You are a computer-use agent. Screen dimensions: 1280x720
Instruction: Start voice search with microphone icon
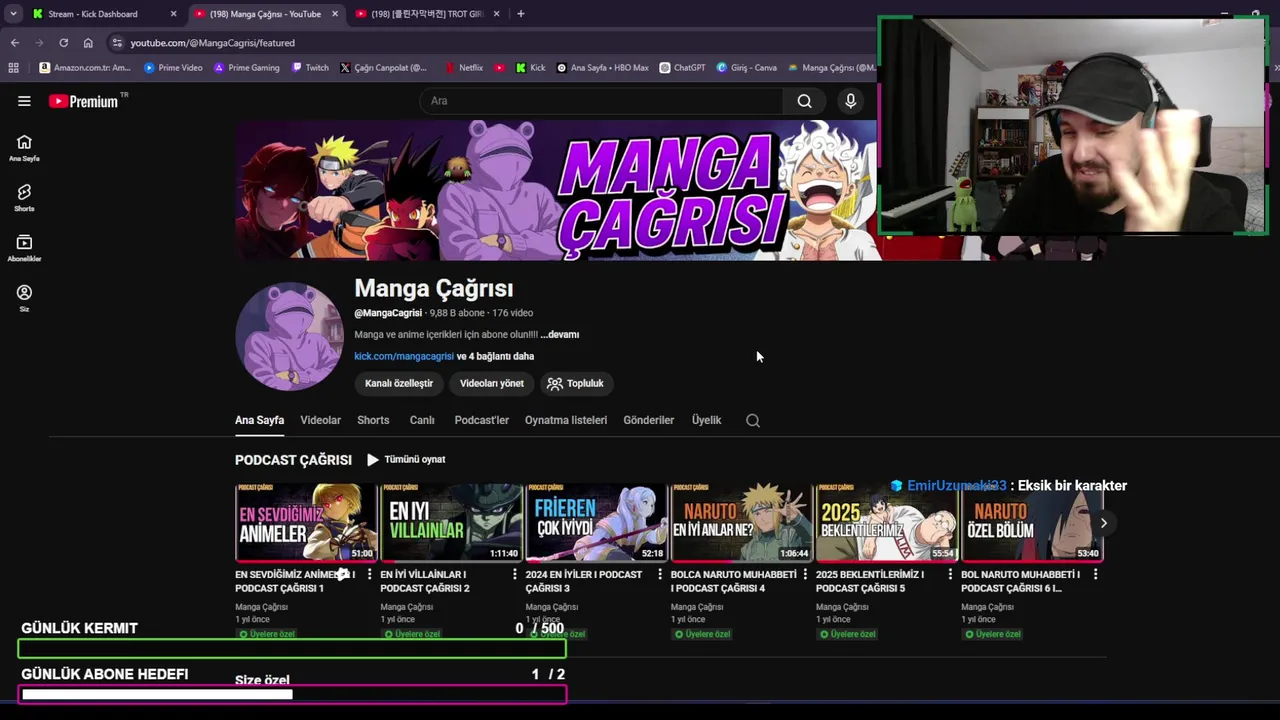[x=851, y=101]
